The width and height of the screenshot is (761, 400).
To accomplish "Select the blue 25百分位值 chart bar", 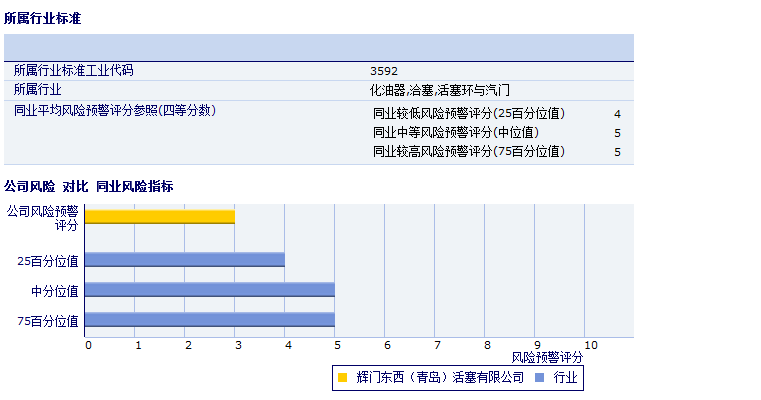I will [x=185, y=260].
